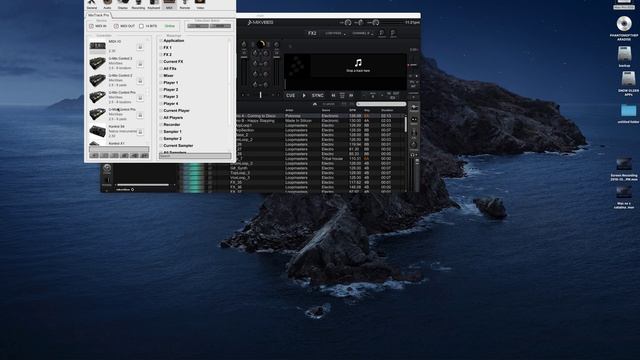Screen dimensions: 640x360
Task: Open the Remote preferences tab
Action: point(185,4)
